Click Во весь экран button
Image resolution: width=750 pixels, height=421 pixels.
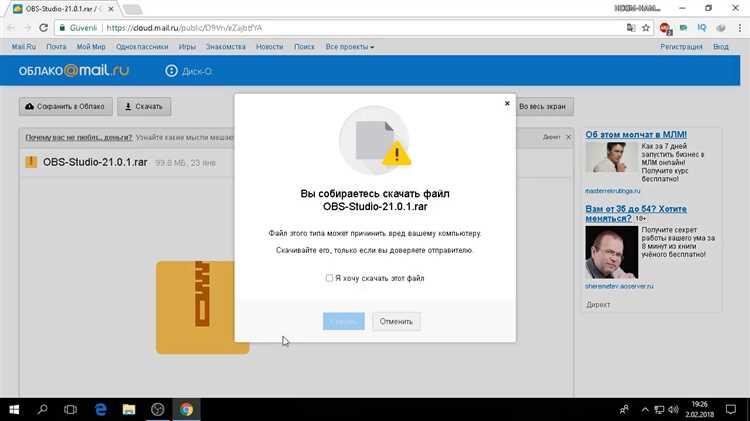tap(543, 107)
